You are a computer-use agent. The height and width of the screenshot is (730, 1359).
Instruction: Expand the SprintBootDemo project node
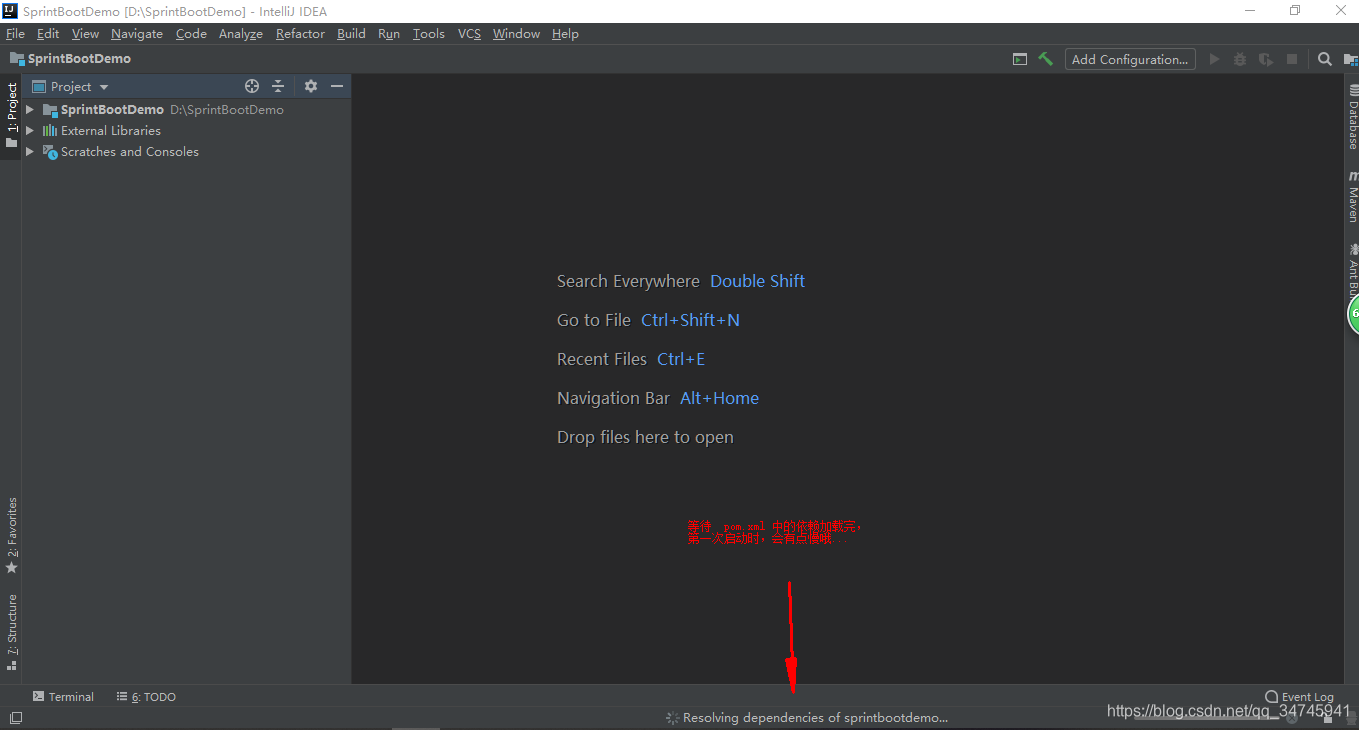[30, 110]
